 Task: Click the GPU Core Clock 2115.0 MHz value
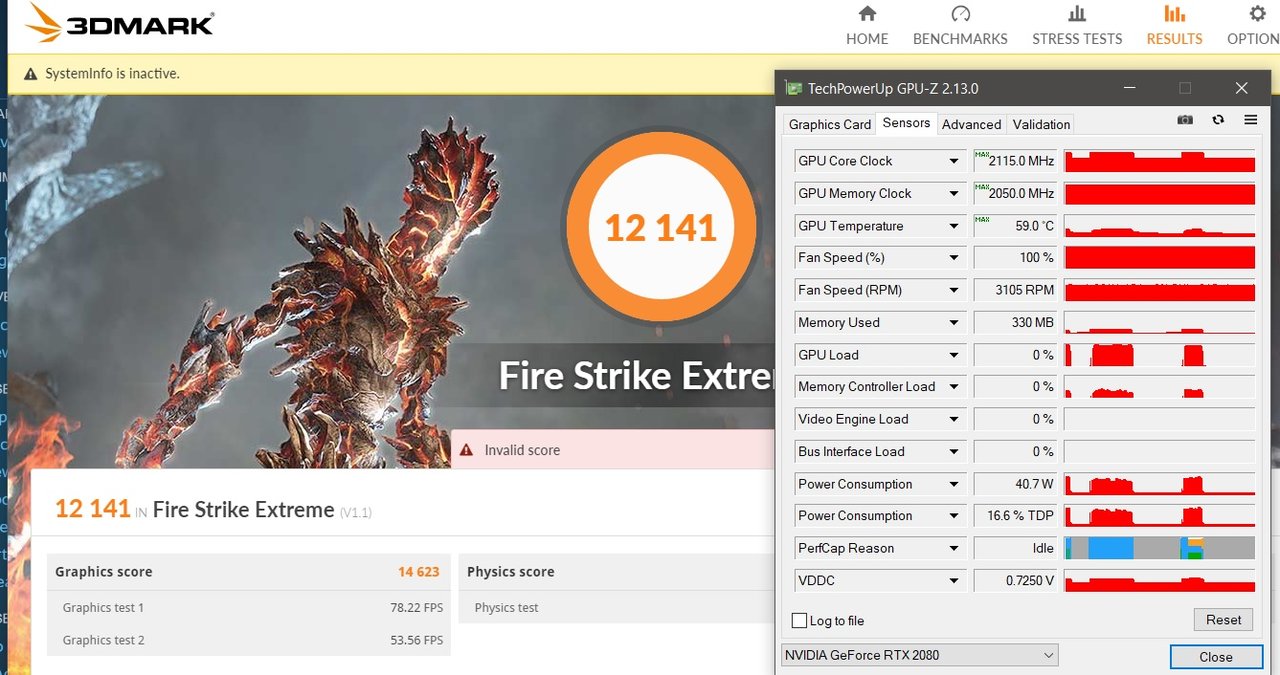click(x=1015, y=161)
